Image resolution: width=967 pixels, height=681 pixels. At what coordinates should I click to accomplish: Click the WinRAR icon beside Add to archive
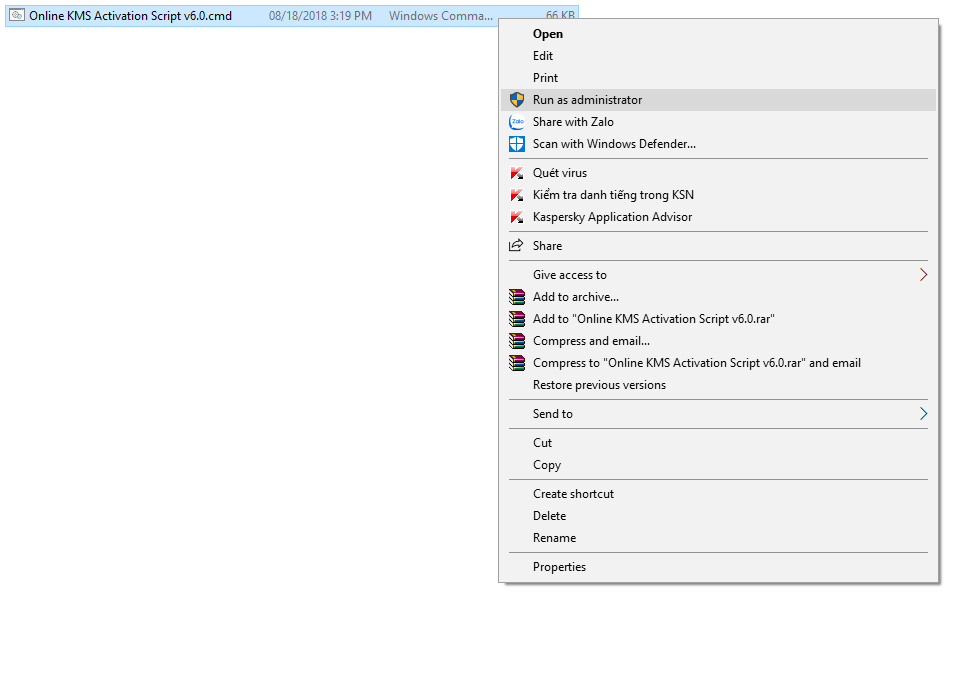coord(516,296)
